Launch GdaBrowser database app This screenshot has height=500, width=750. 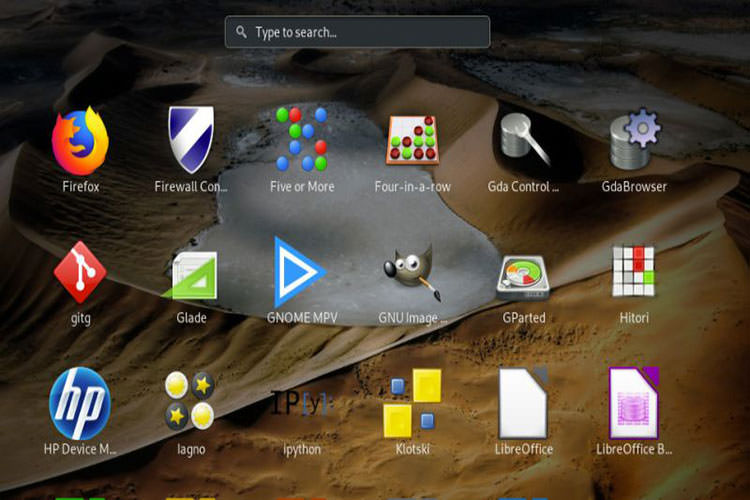[634, 141]
